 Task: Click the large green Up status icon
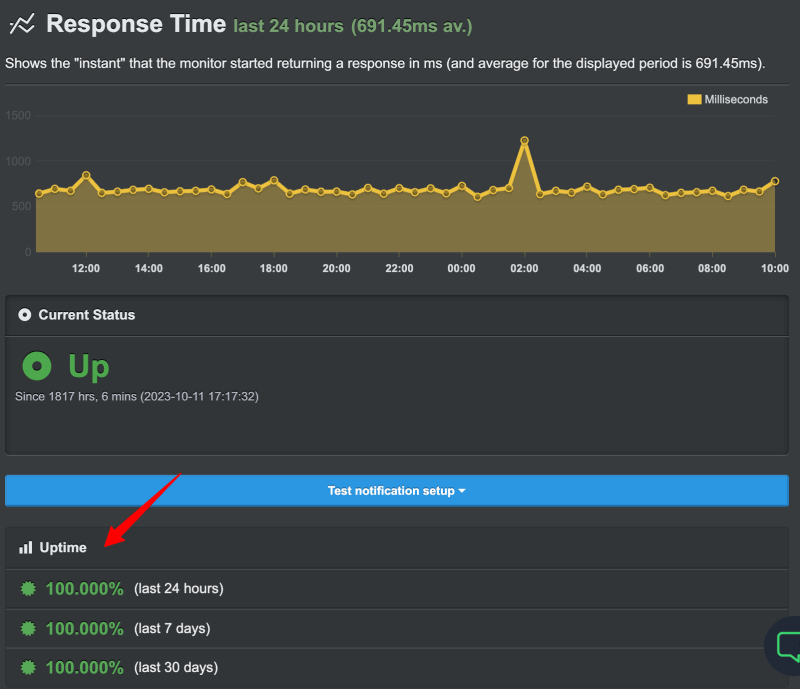[37, 366]
